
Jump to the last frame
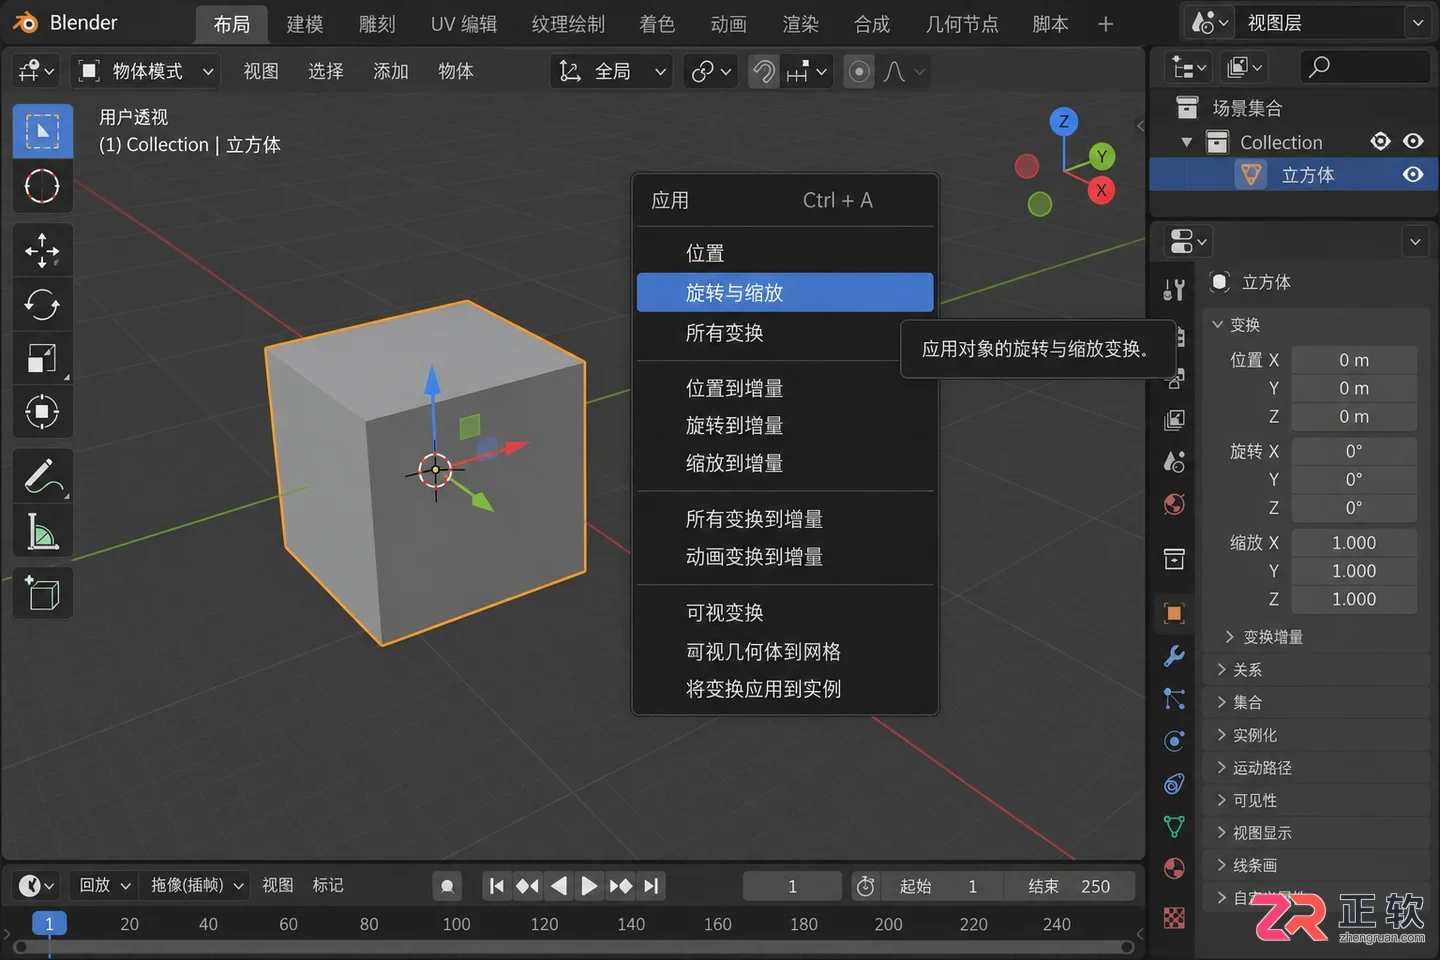click(x=651, y=886)
